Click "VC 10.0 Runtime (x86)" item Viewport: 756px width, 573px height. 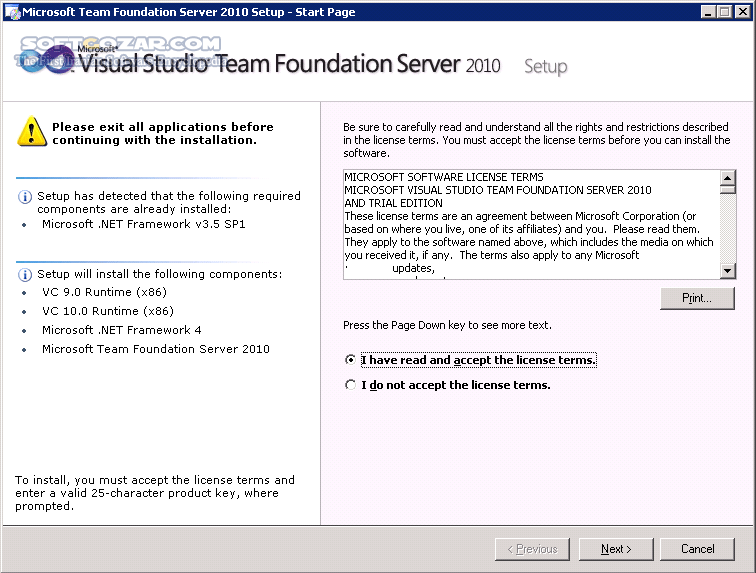pos(108,311)
